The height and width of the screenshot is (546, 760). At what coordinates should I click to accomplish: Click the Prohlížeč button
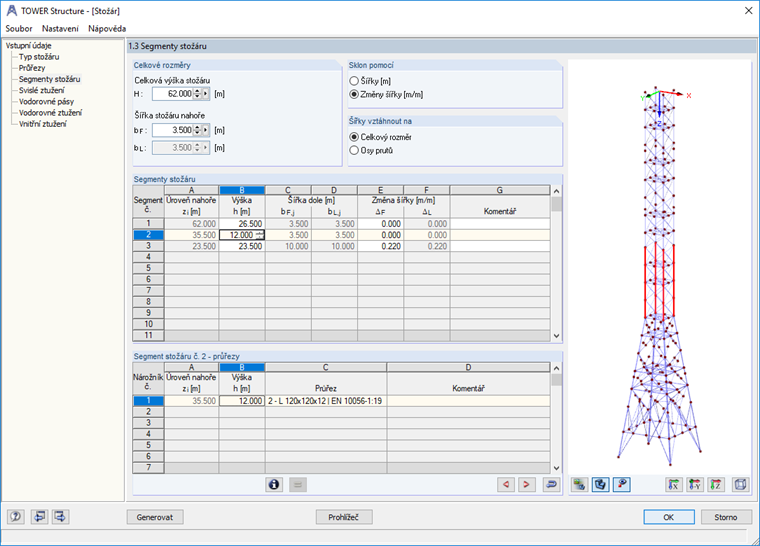[344, 517]
